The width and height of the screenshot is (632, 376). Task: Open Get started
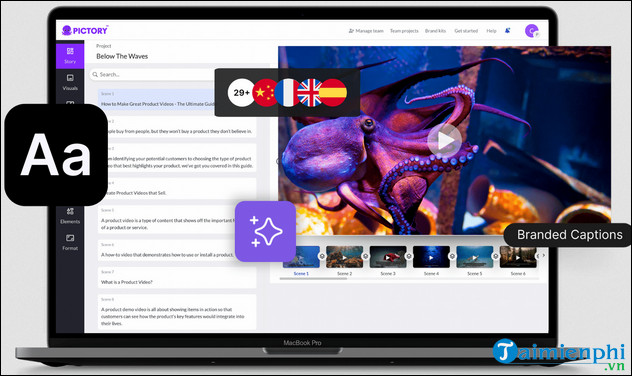[x=466, y=31]
